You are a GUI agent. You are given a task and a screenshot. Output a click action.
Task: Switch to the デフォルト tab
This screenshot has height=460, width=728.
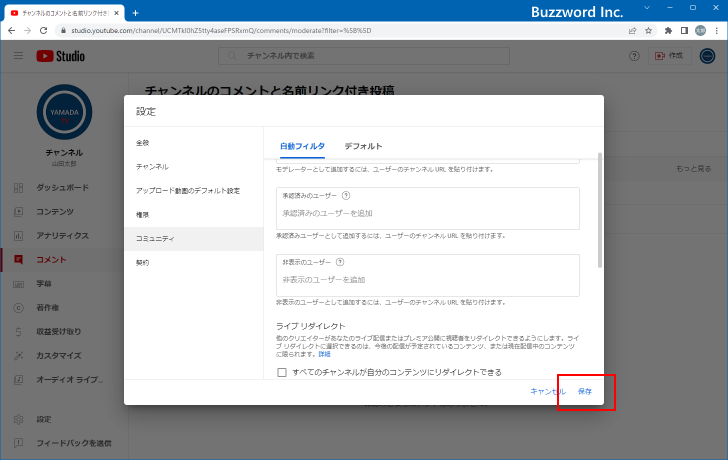[x=363, y=146]
